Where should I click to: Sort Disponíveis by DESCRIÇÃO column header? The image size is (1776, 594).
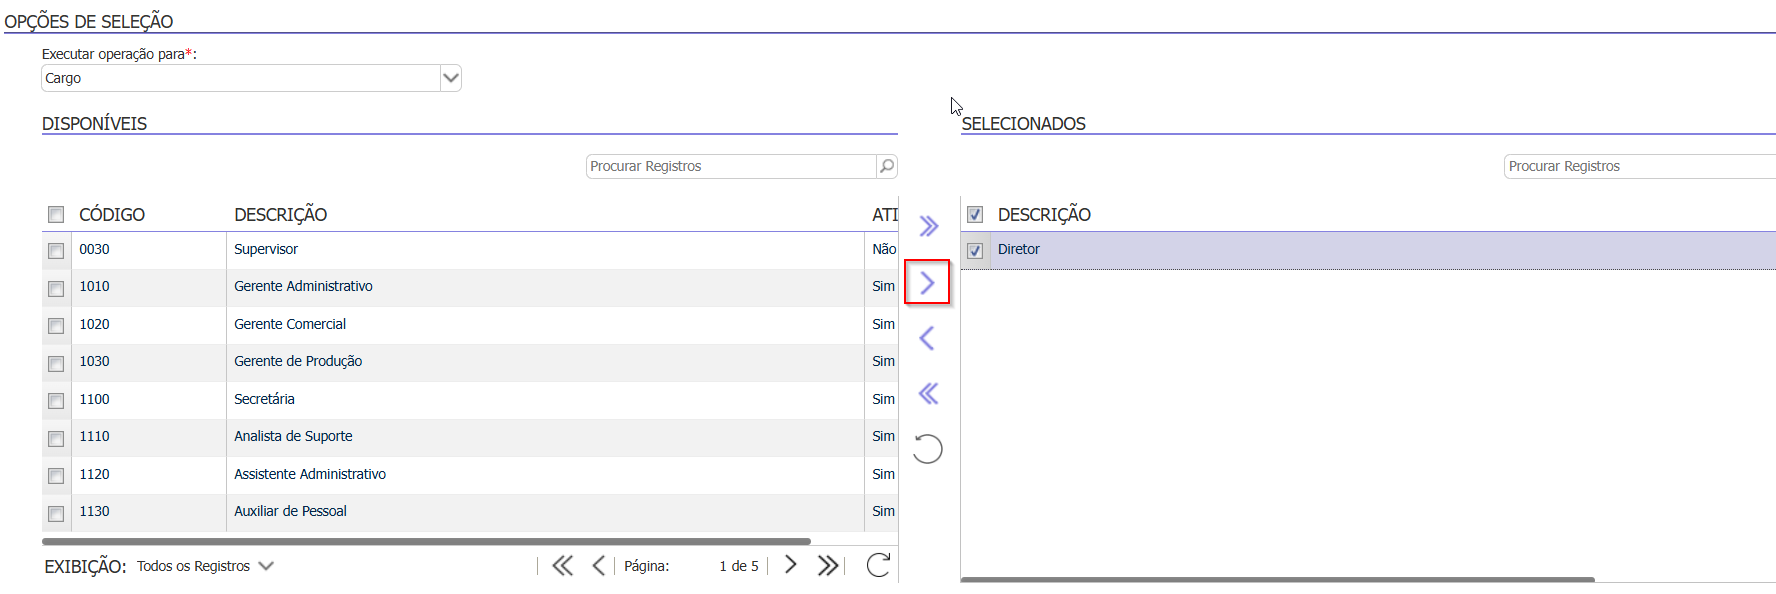[281, 215]
